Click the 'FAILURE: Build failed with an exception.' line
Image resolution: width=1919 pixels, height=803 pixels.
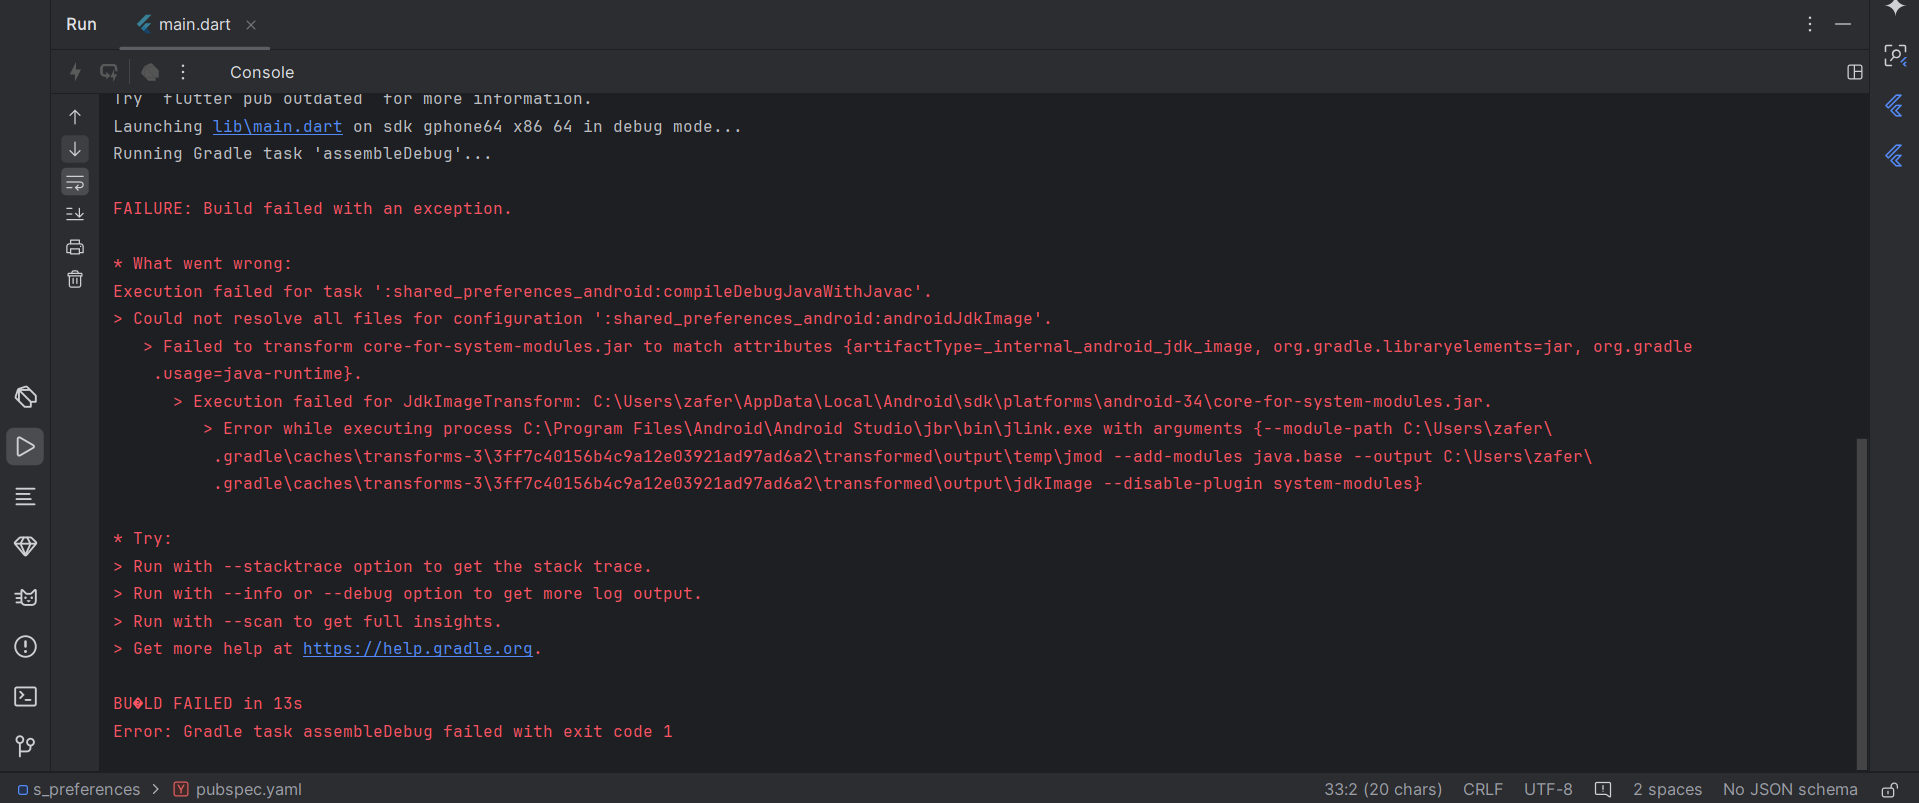pyautogui.click(x=312, y=209)
